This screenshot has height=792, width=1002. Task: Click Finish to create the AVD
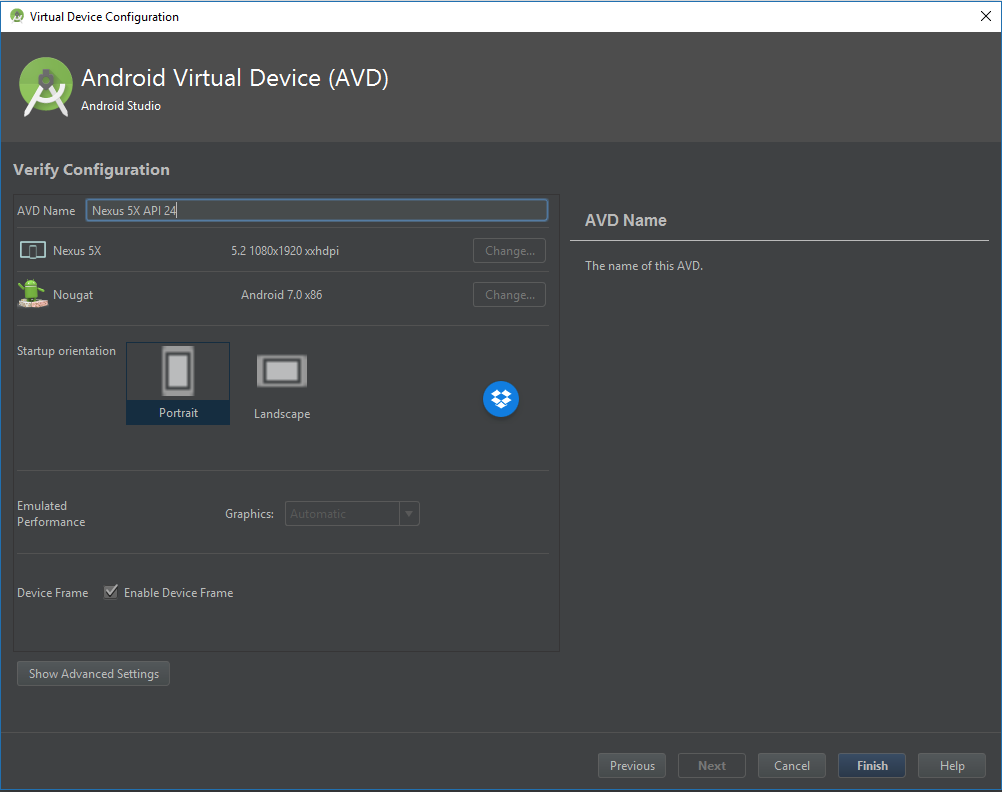click(x=872, y=766)
